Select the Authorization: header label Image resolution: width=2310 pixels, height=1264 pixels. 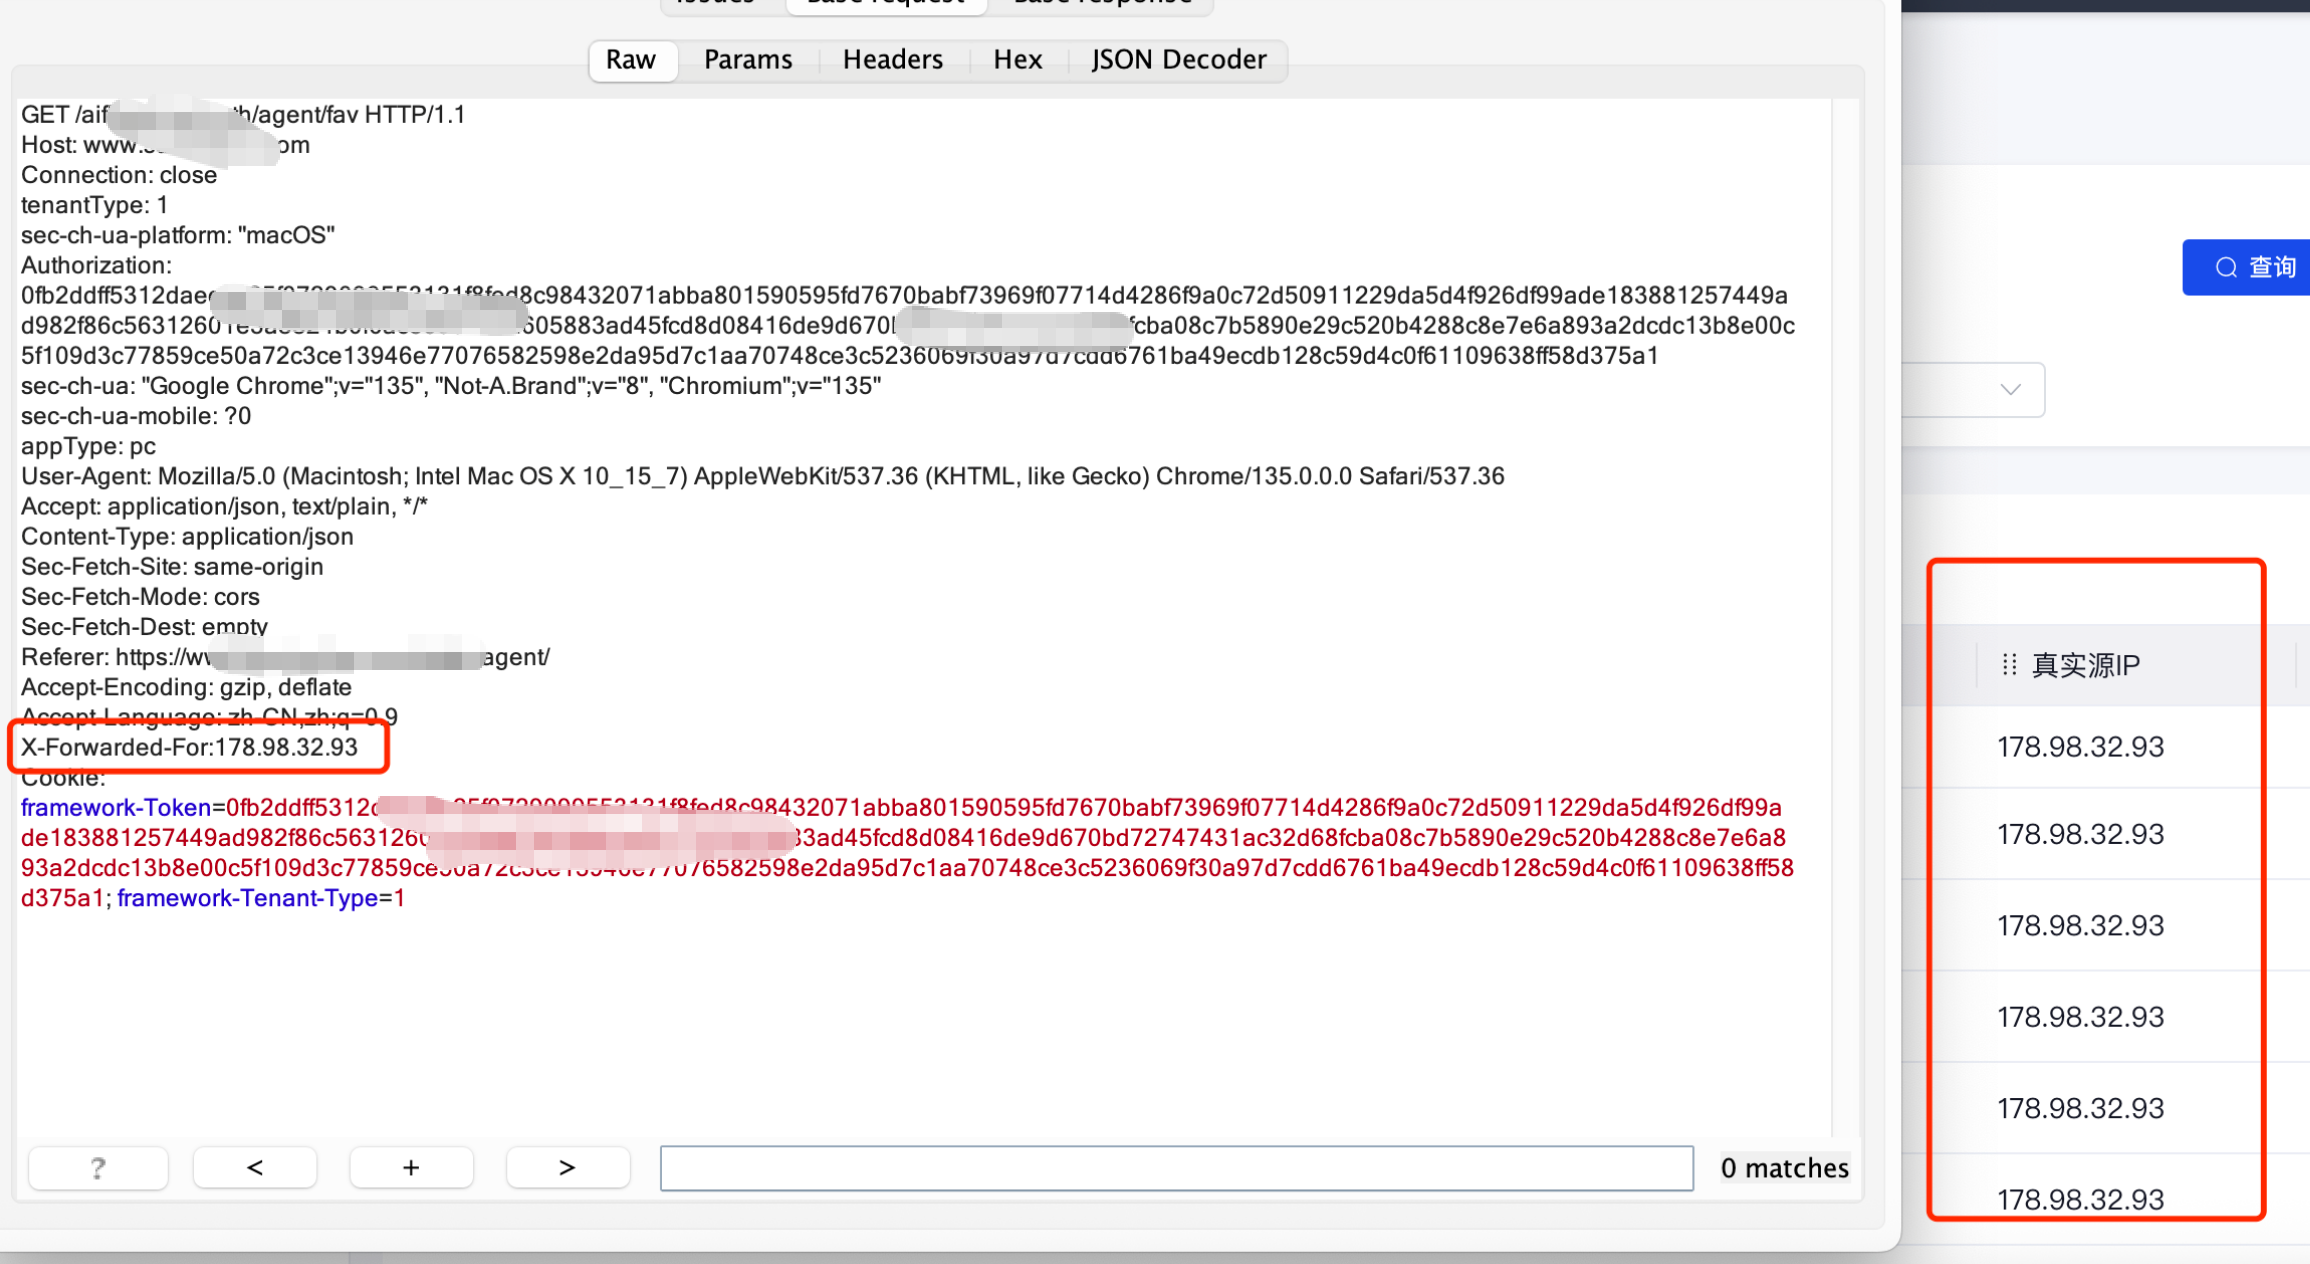(x=96, y=265)
